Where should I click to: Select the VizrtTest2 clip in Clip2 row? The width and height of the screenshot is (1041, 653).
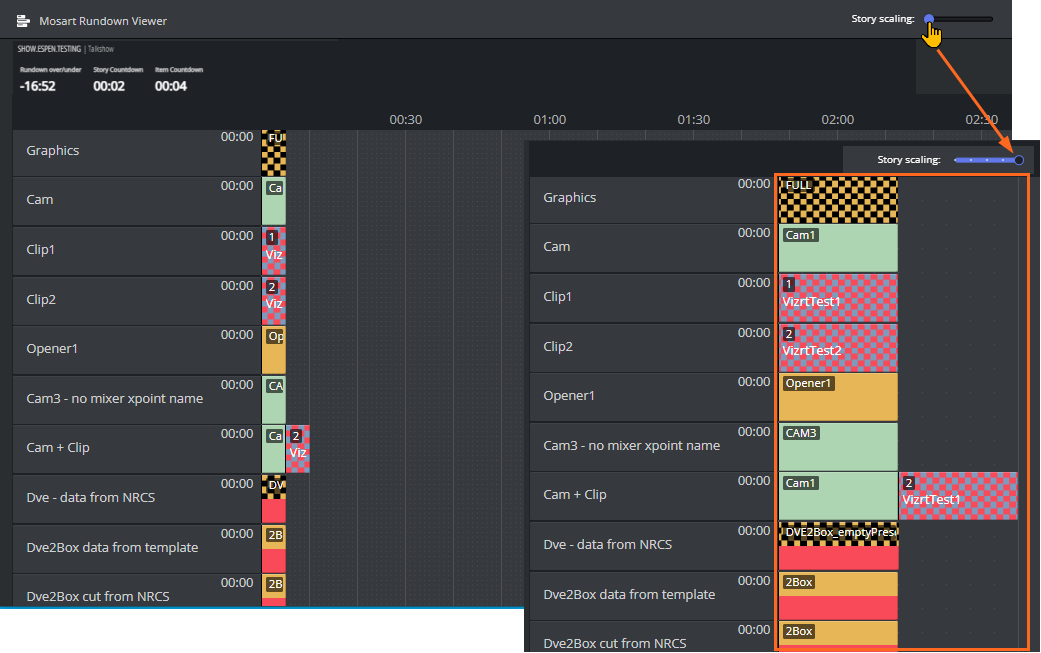click(x=837, y=347)
